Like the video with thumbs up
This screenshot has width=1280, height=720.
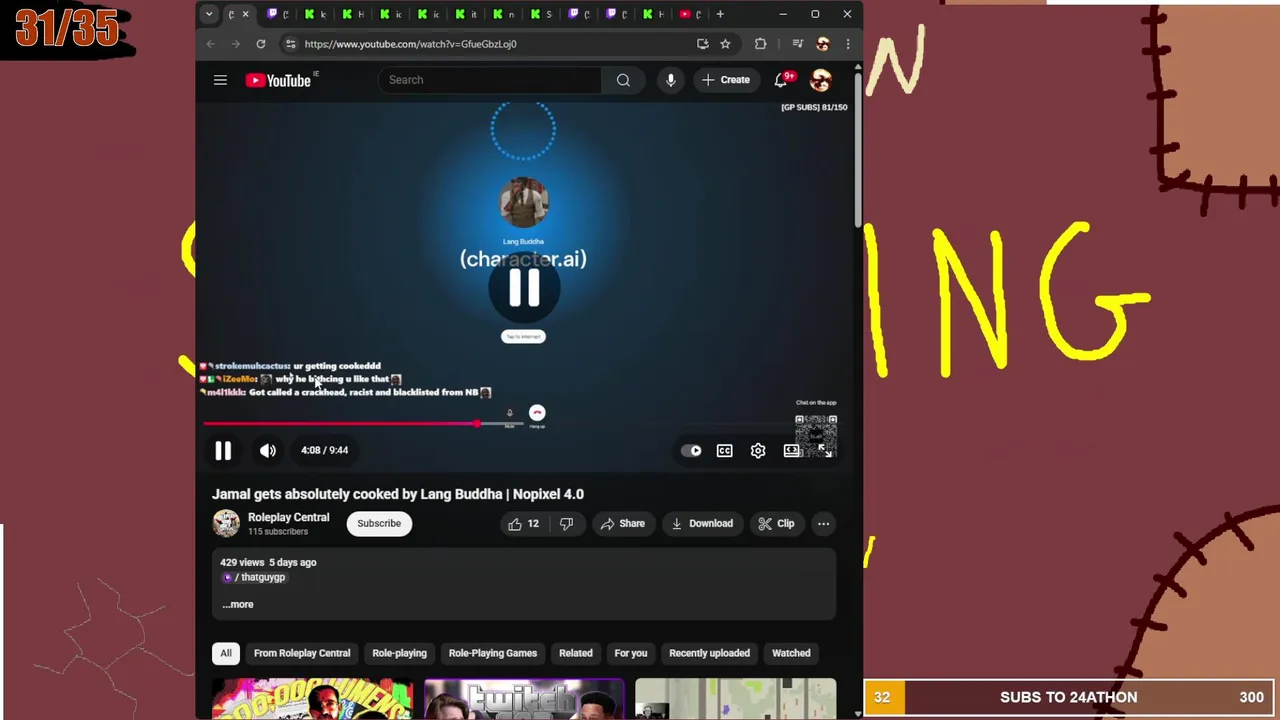point(523,524)
